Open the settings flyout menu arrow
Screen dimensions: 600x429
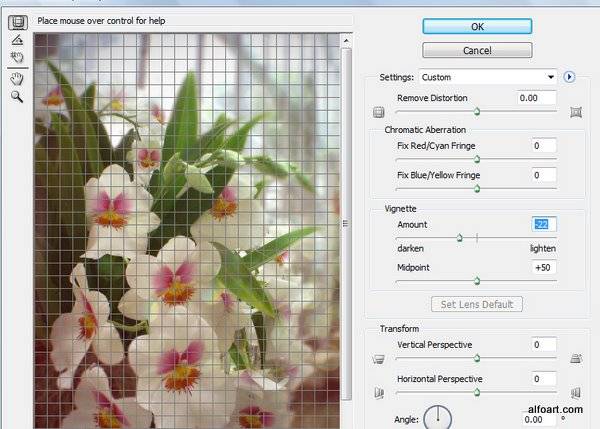click(569, 77)
